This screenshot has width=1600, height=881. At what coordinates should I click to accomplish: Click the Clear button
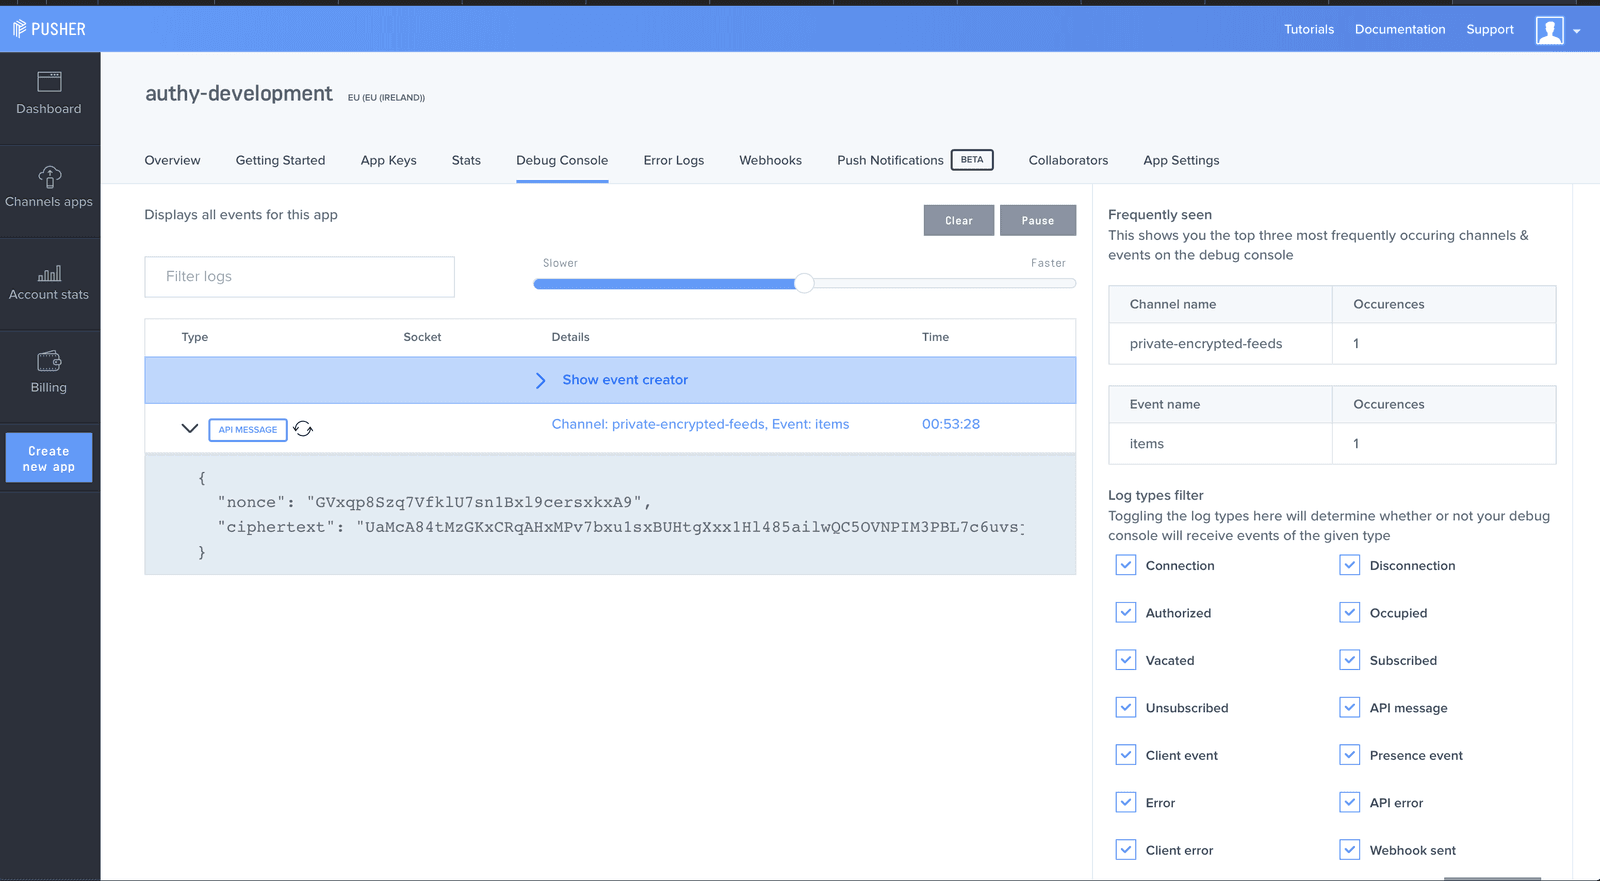tap(958, 221)
